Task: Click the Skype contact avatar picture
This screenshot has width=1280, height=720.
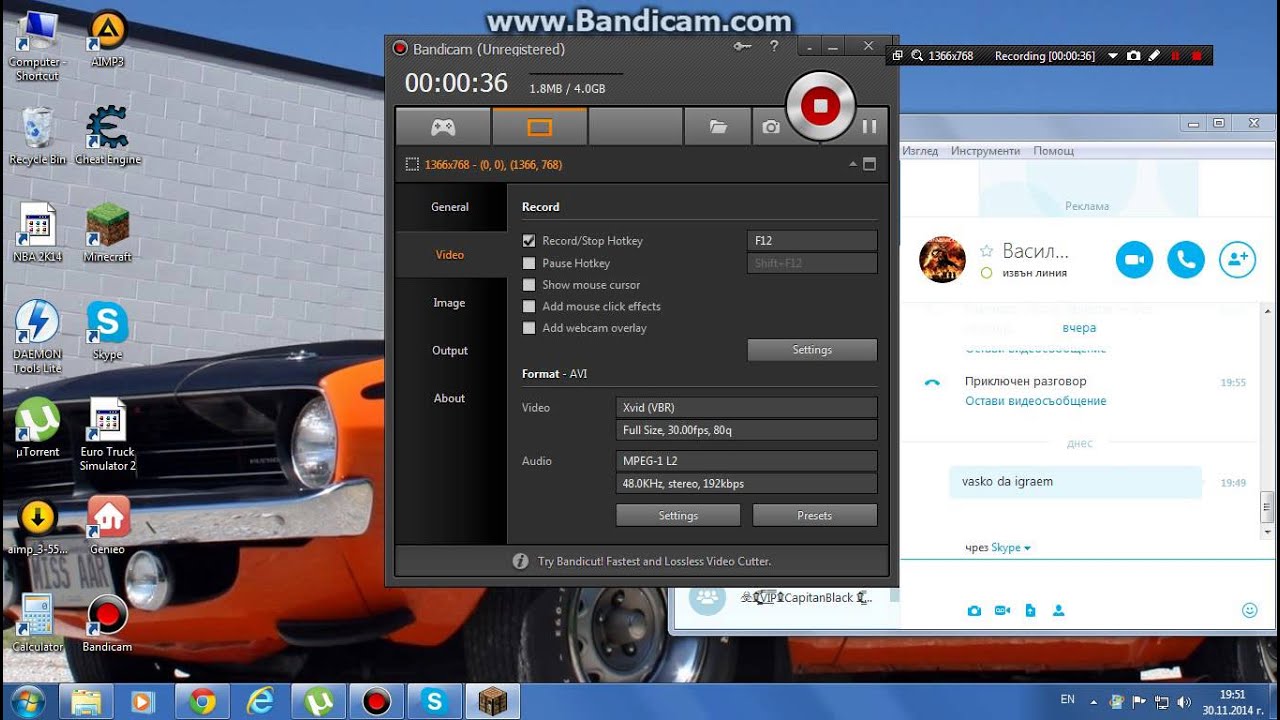Action: 942,260
